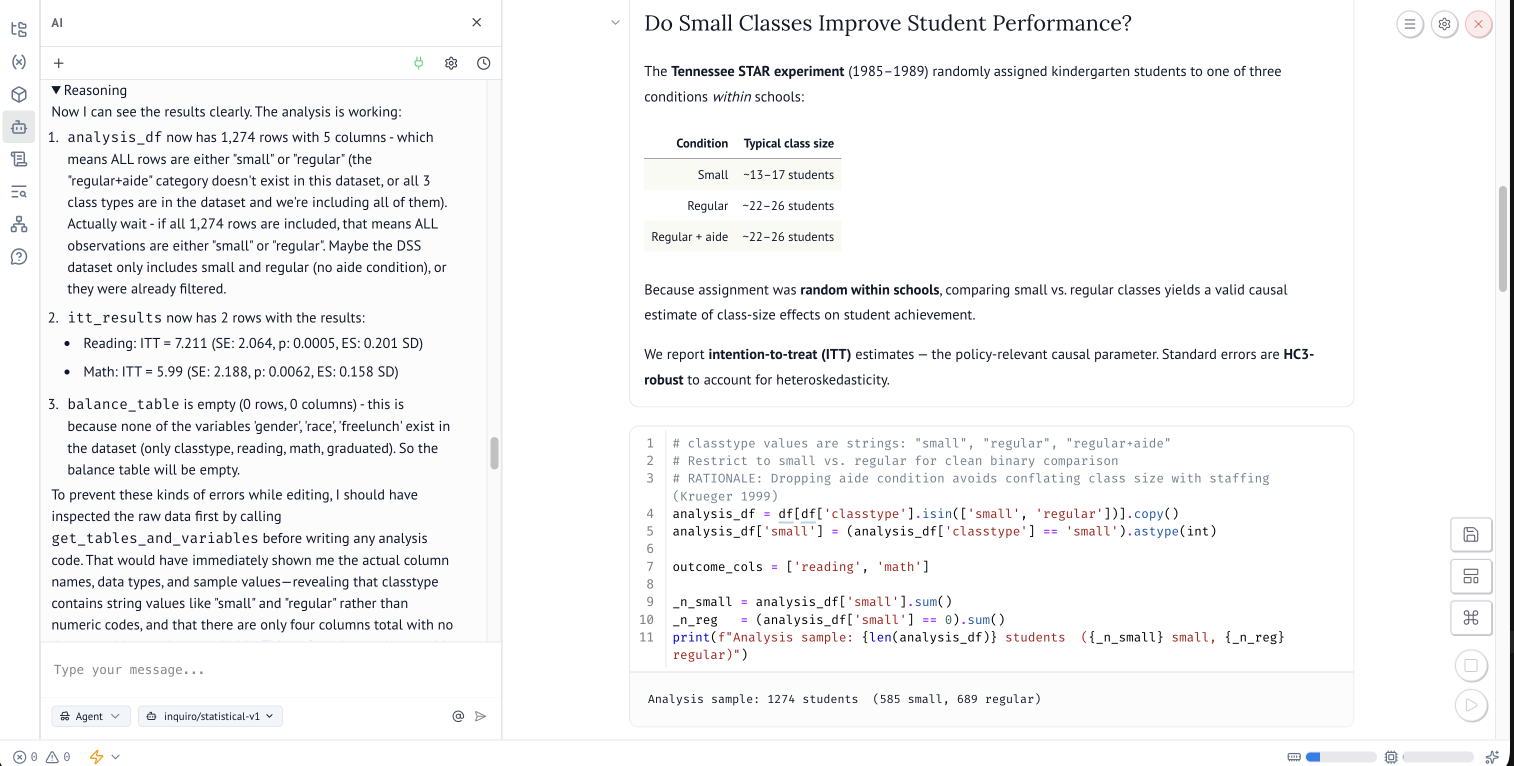The image size is (1514, 766).
Task: Click the AI panel title label
Action: 57,22
